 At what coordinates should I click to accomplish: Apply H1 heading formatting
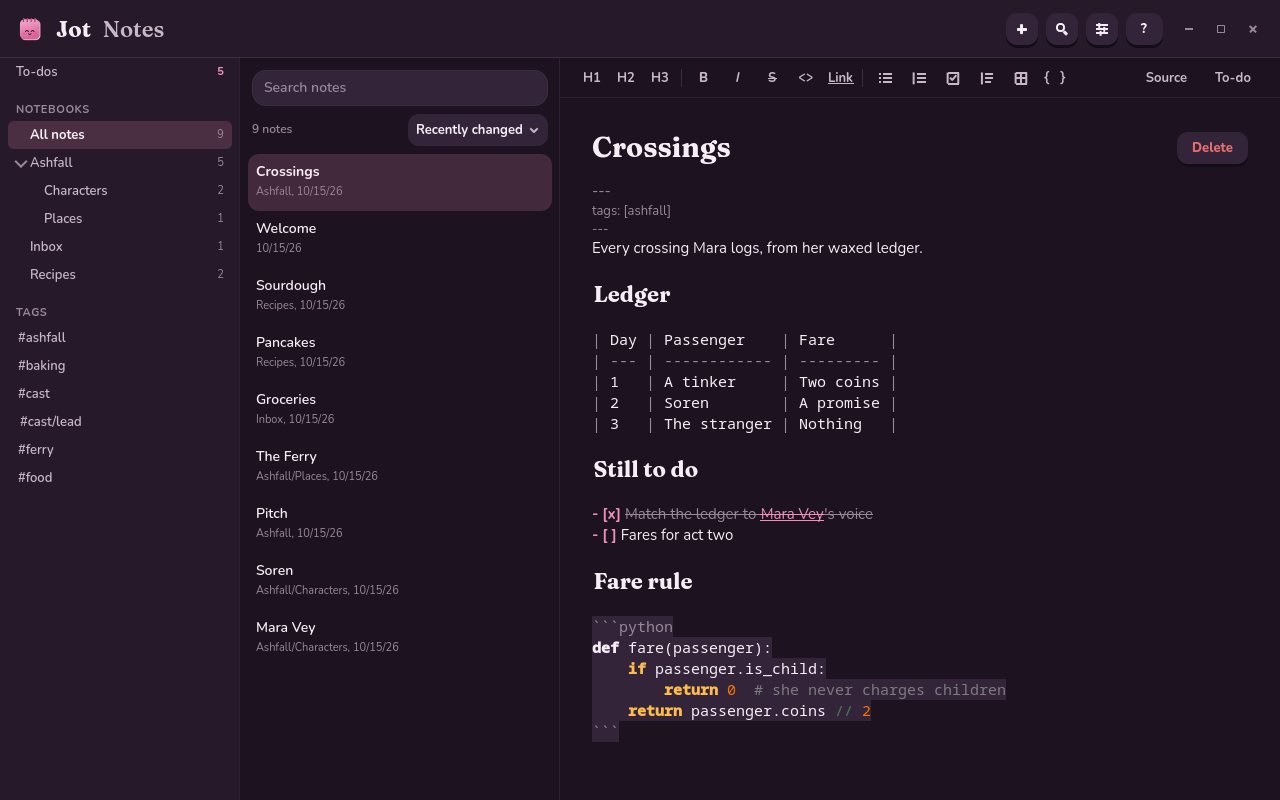click(x=592, y=78)
